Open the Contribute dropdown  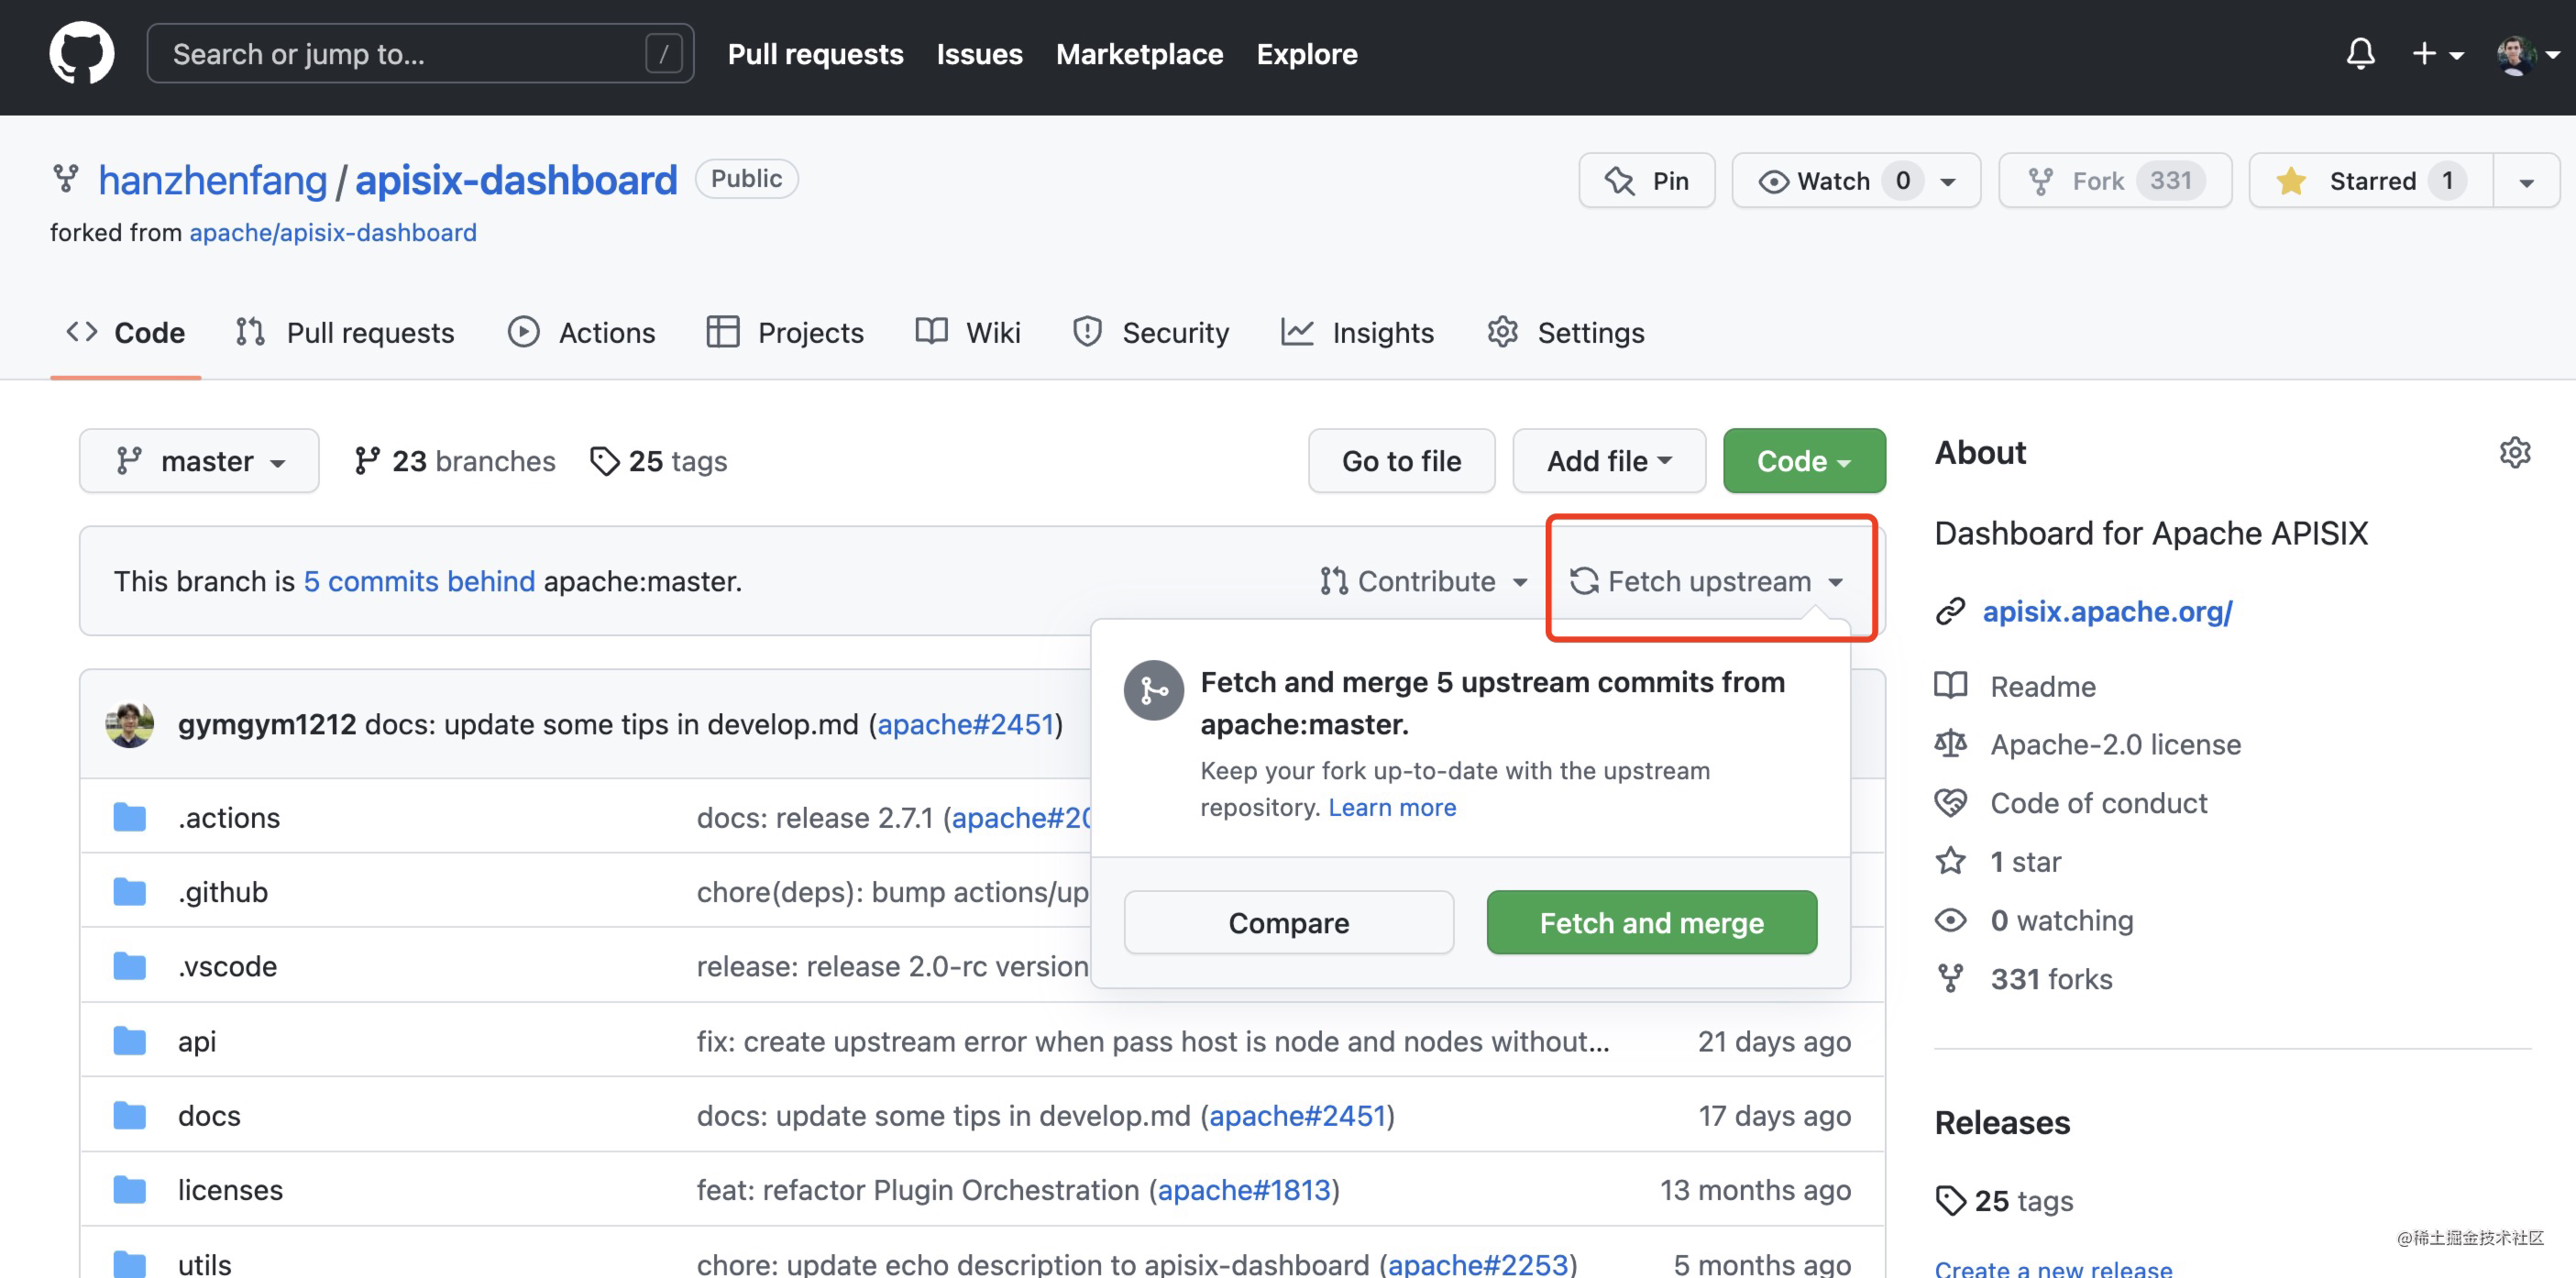point(1424,581)
